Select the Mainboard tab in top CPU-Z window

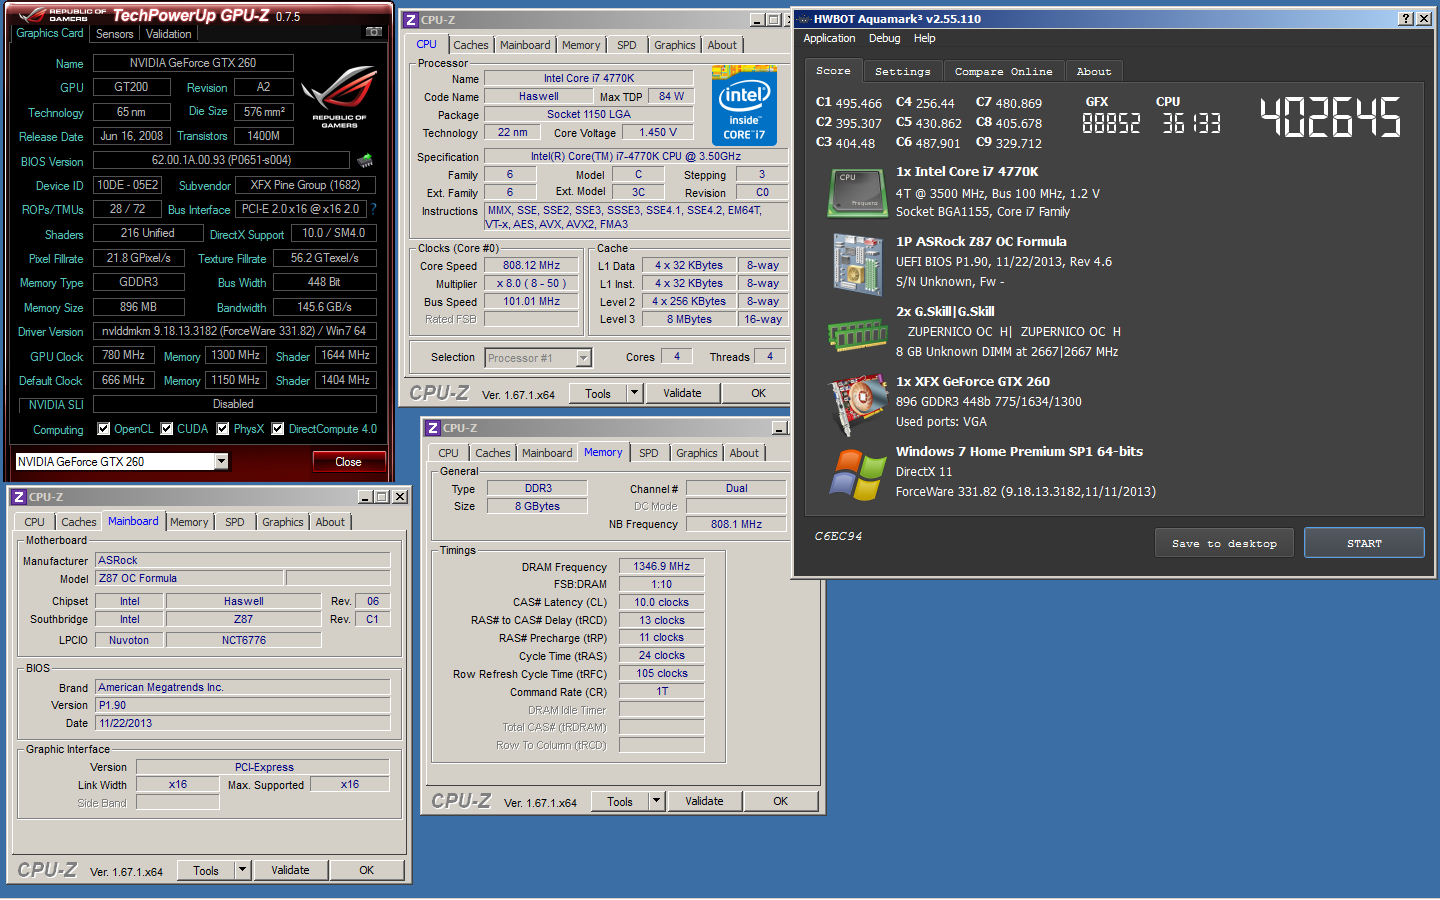pos(525,45)
